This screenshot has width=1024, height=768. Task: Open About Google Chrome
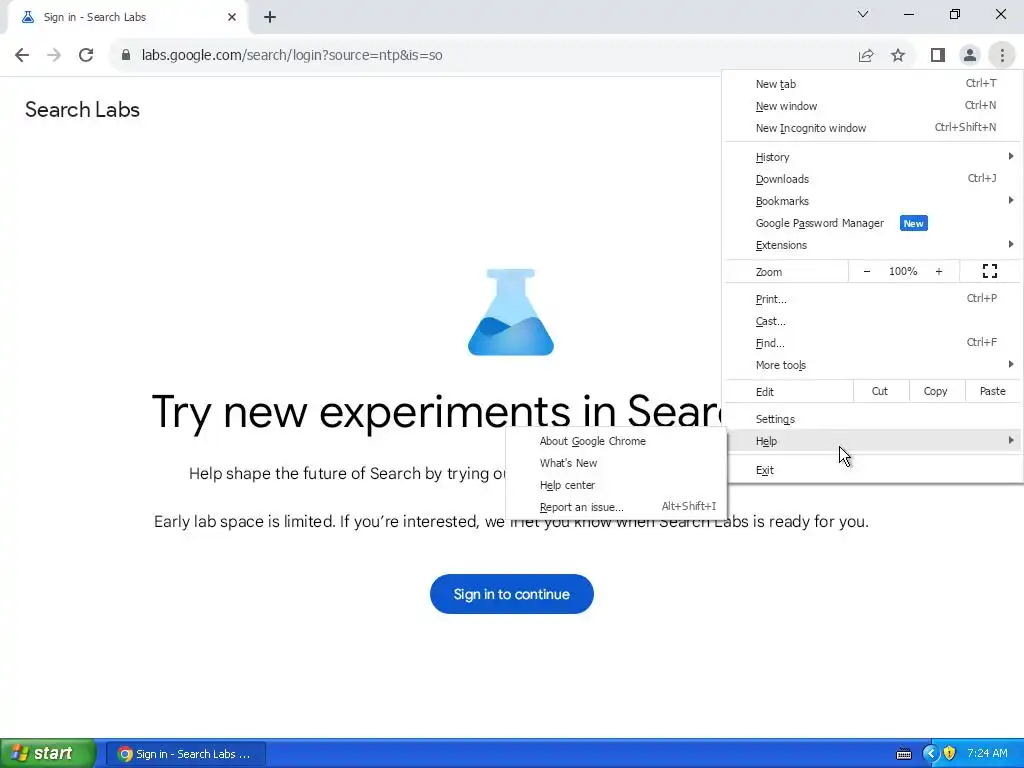click(616, 441)
